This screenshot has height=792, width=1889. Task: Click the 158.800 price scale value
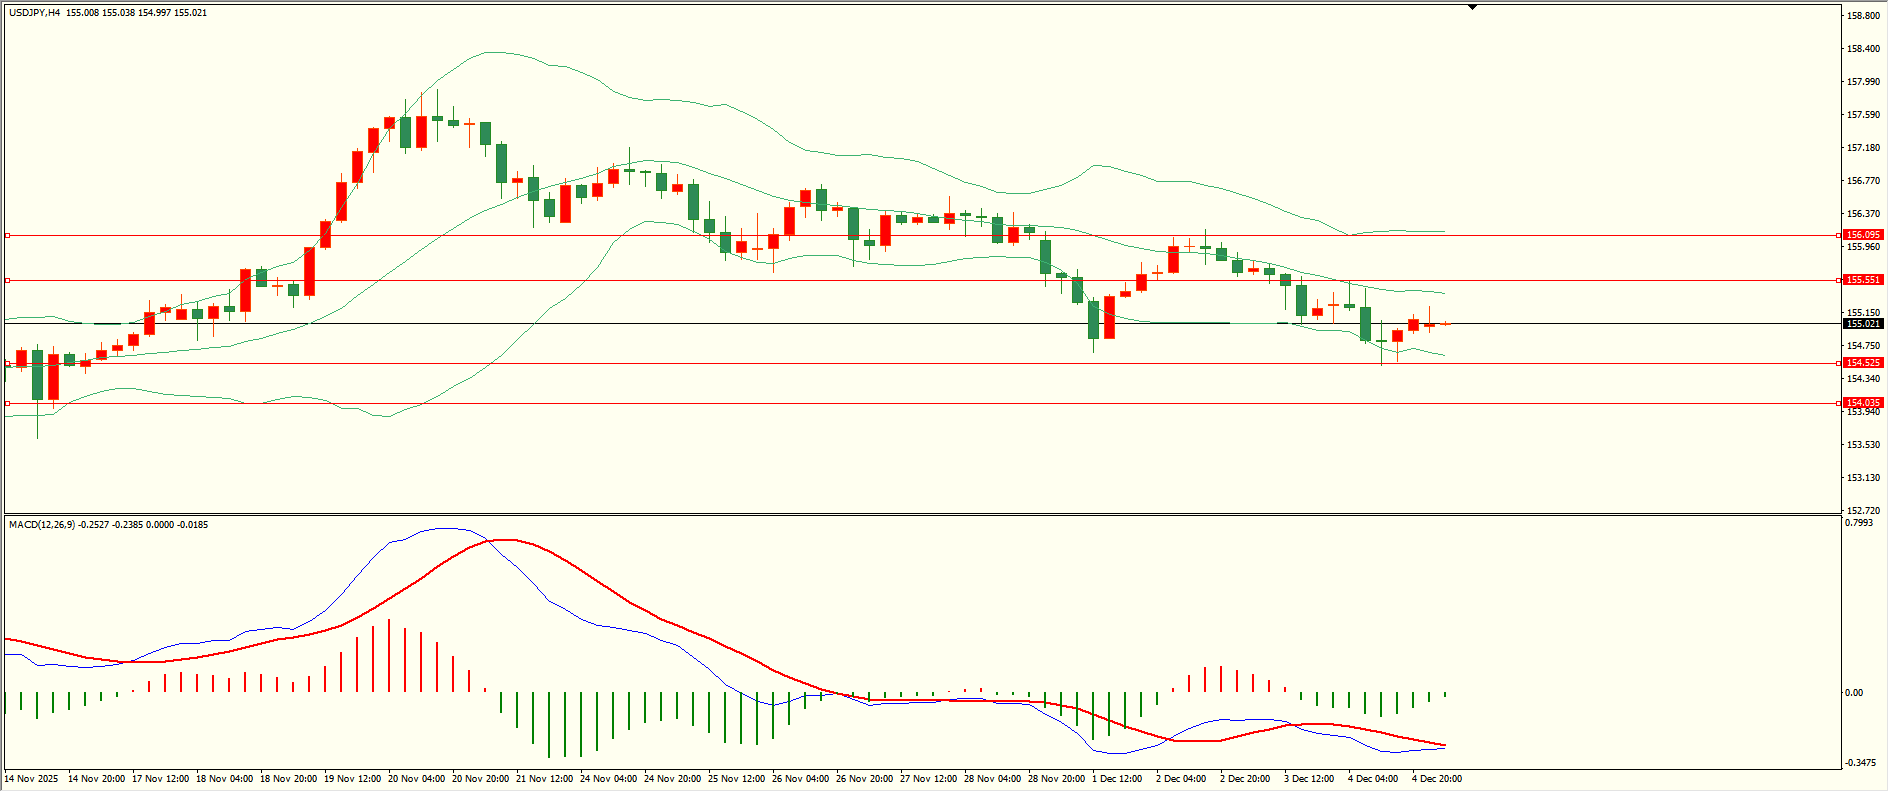(x=1863, y=16)
